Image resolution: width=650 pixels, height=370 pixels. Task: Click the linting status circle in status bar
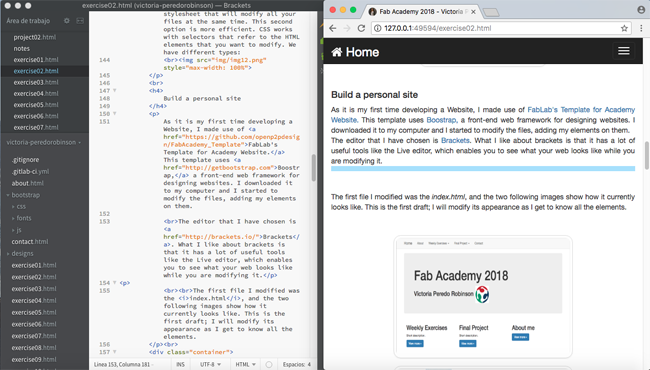coord(269,365)
